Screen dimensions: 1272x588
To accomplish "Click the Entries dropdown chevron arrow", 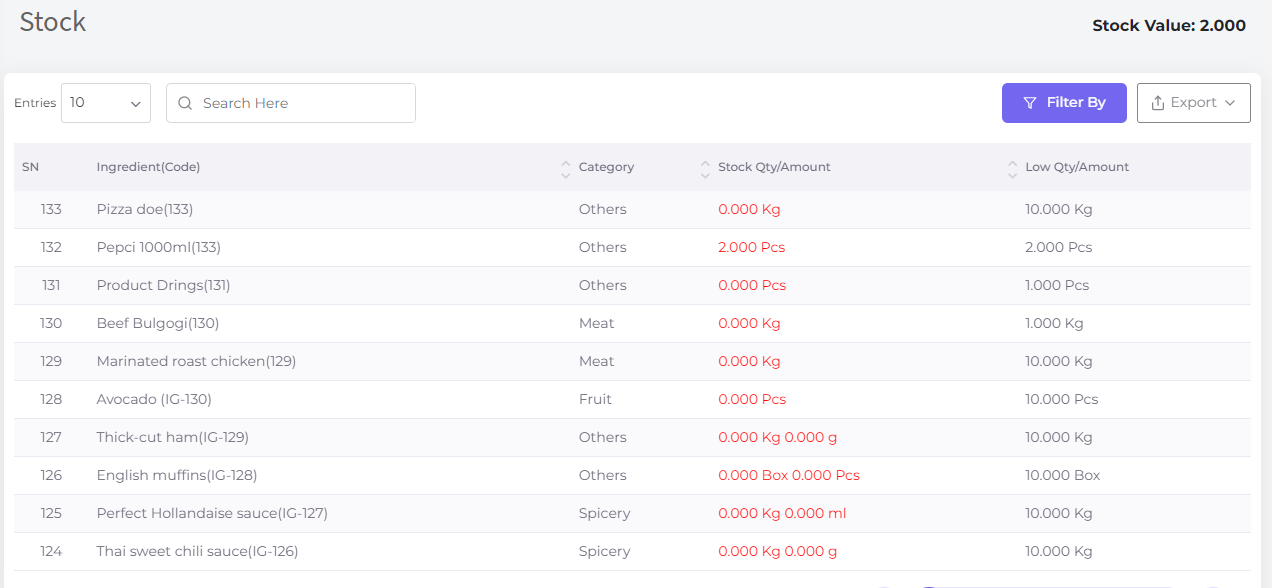I will click(x=135, y=103).
